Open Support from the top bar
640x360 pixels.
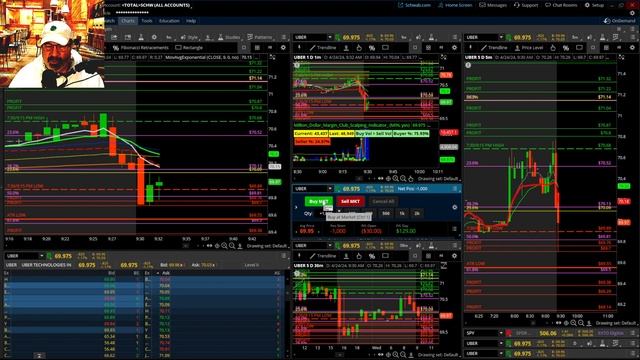click(526, 5)
